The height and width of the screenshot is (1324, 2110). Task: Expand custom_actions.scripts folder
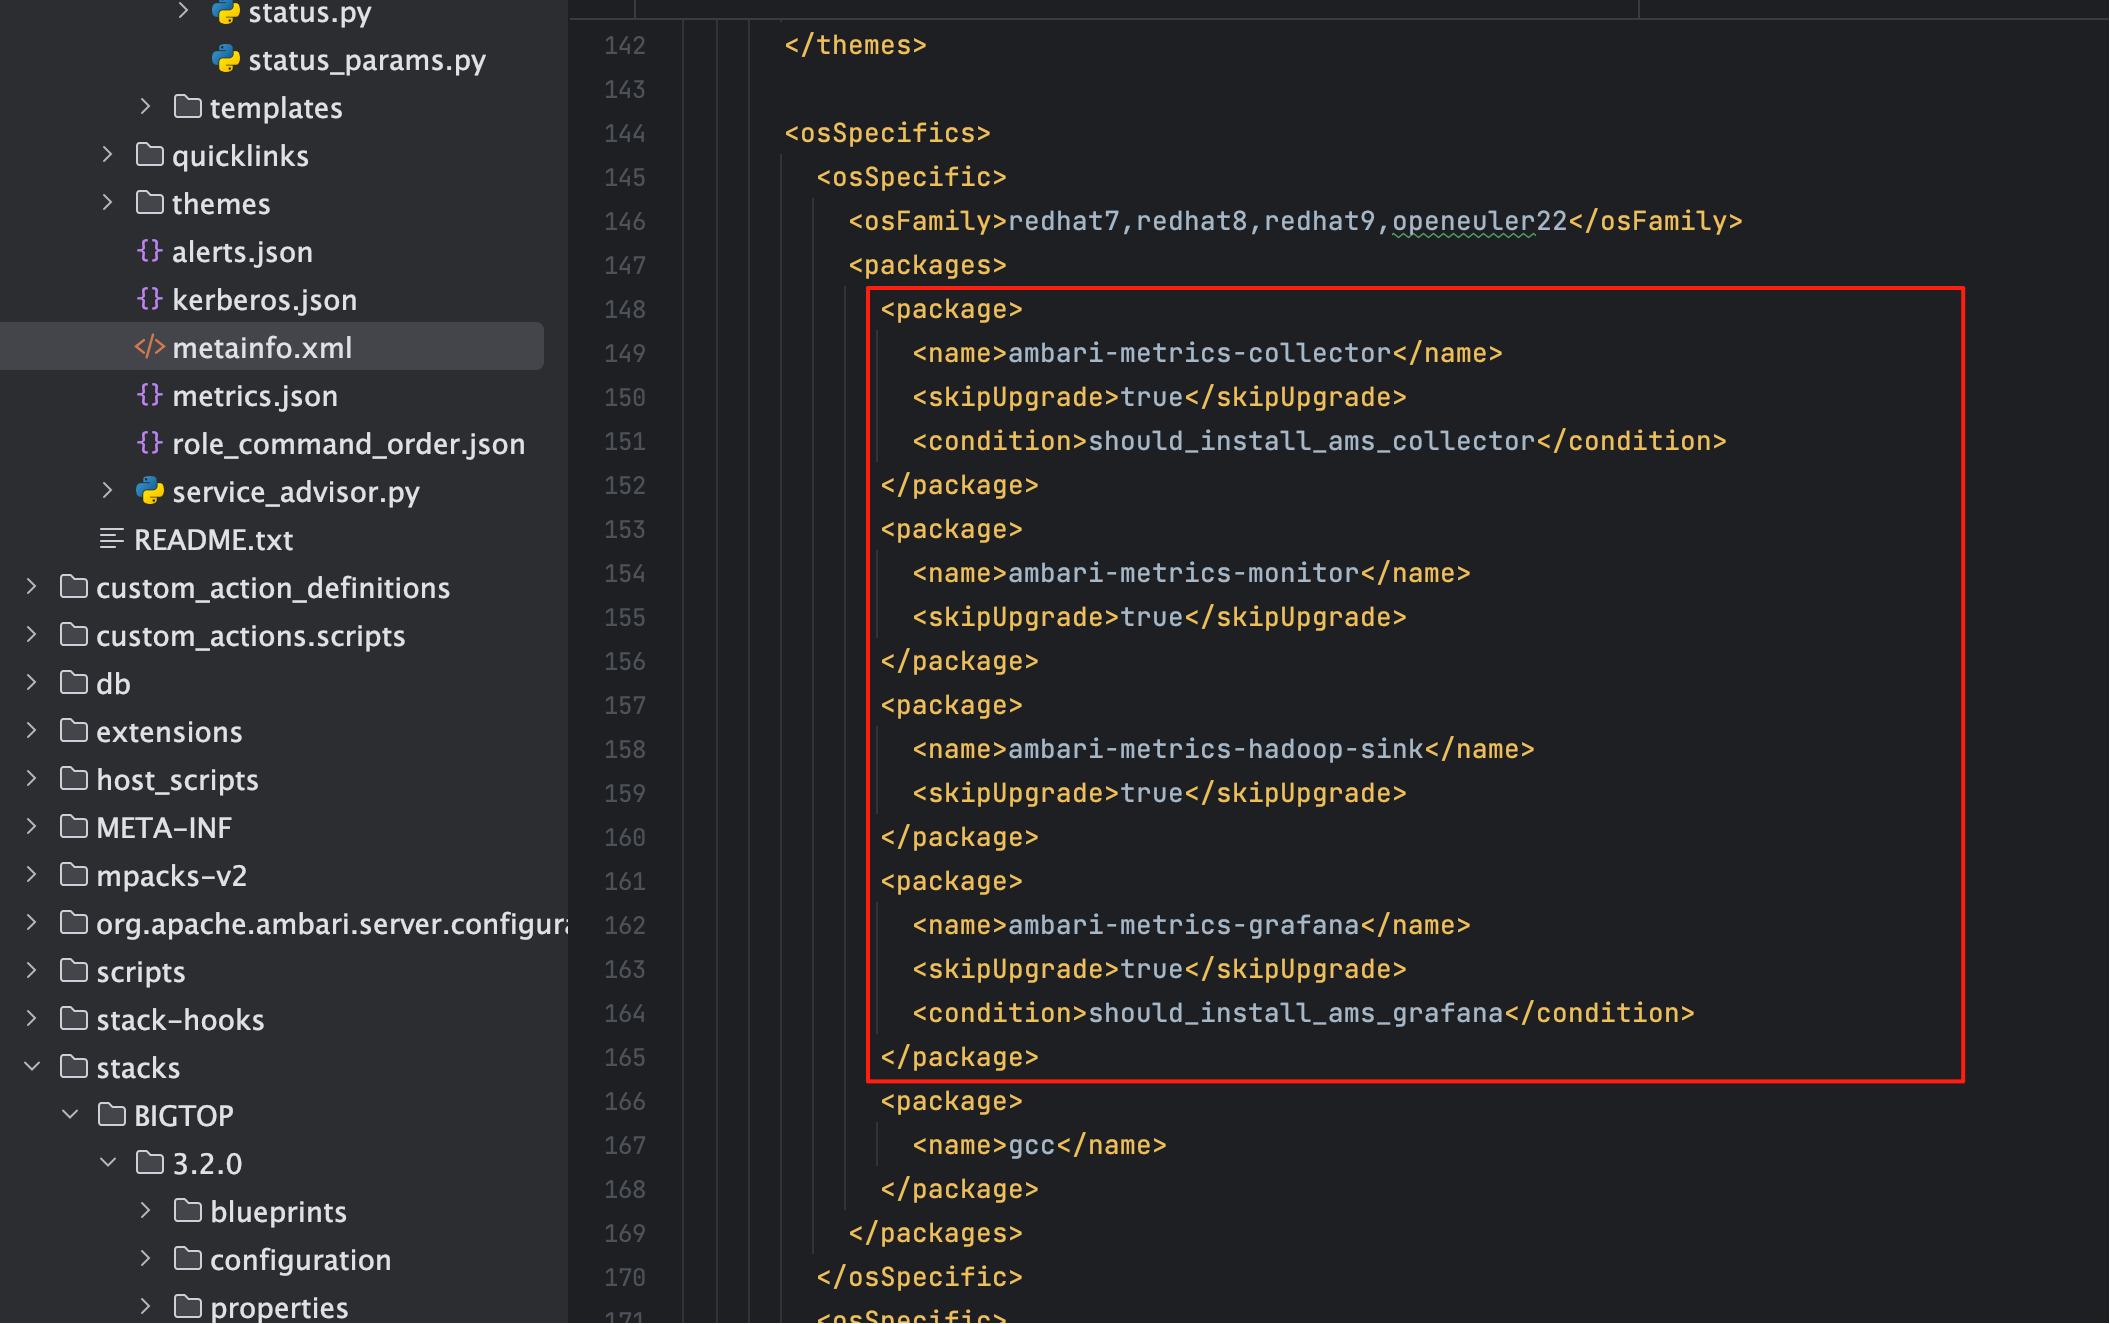click(32, 635)
